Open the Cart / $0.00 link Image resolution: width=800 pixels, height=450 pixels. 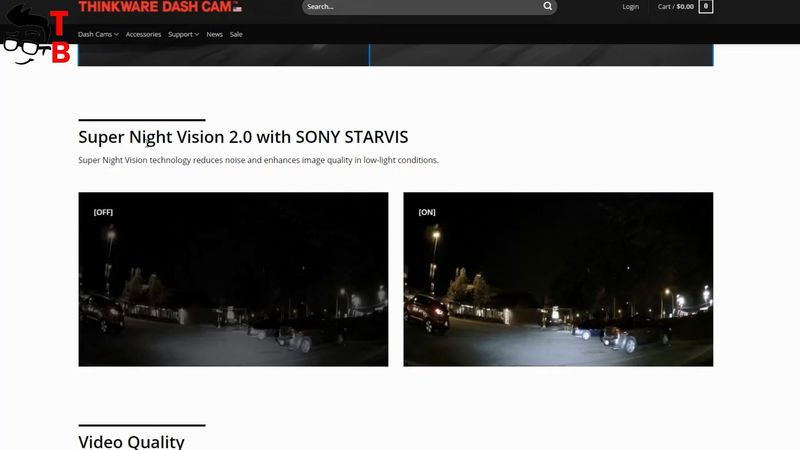pyautogui.click(x=676, y=7)
